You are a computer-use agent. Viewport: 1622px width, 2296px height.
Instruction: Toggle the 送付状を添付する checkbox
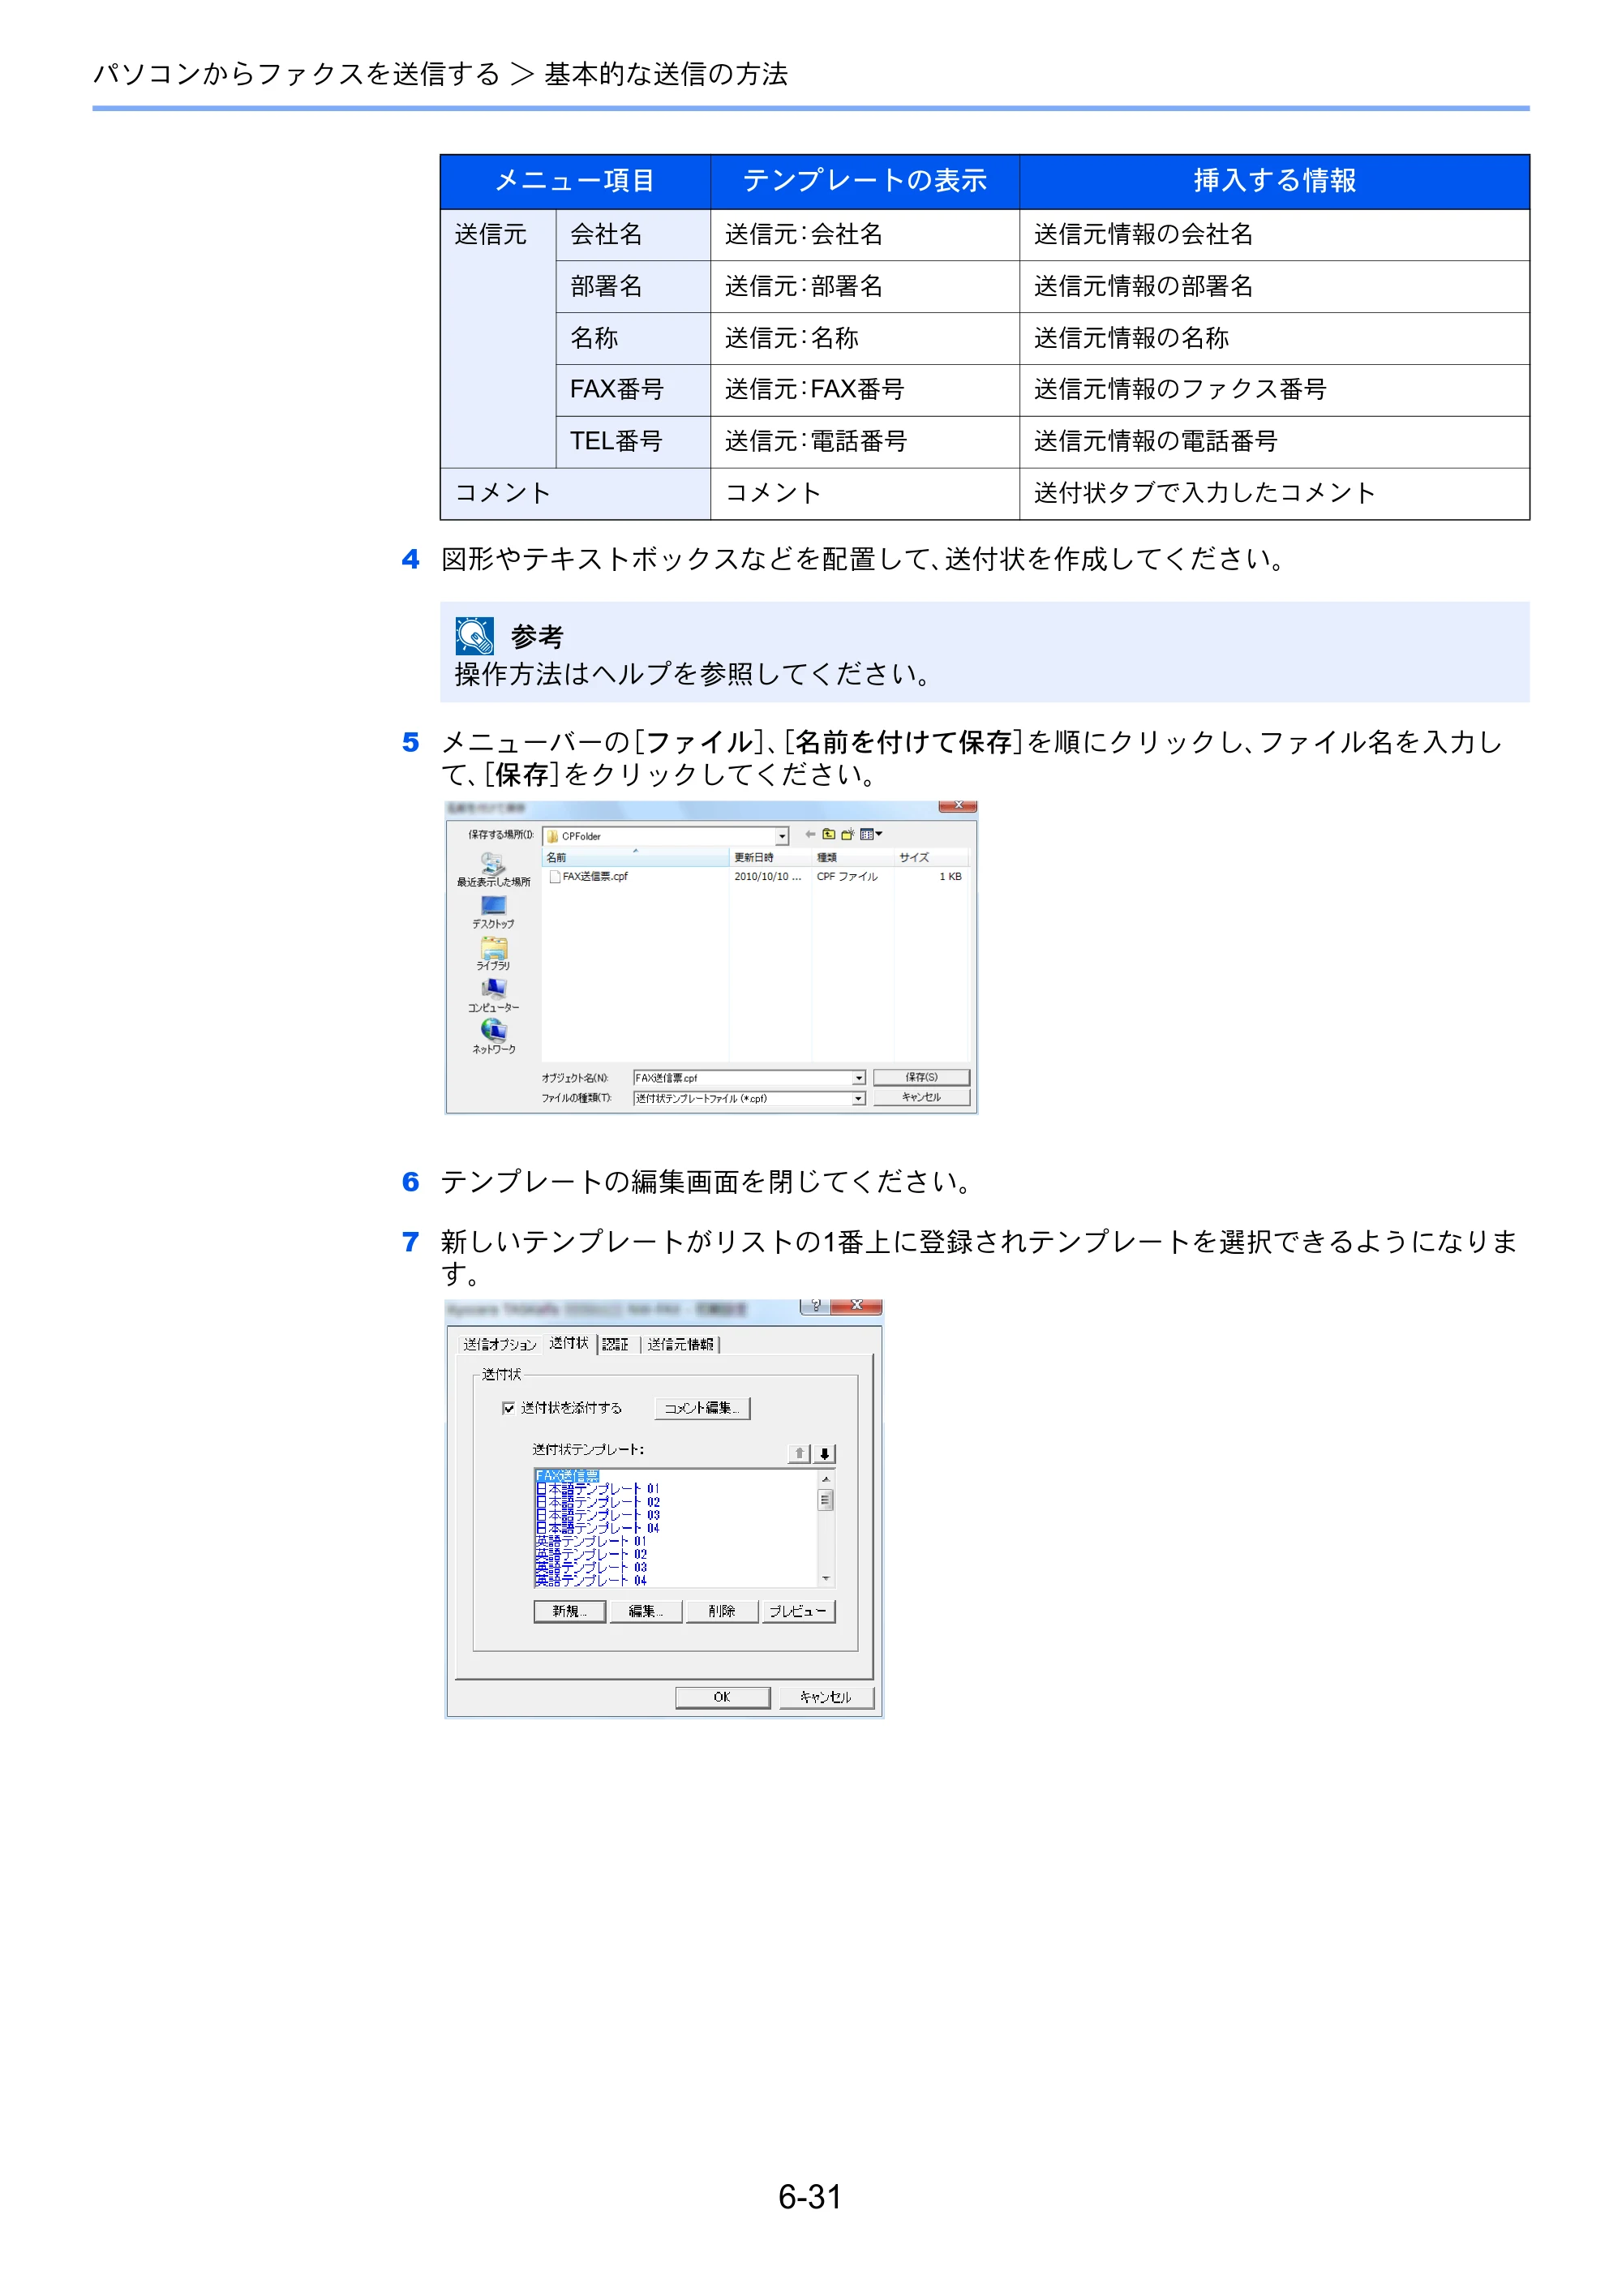click(508, 1408)
